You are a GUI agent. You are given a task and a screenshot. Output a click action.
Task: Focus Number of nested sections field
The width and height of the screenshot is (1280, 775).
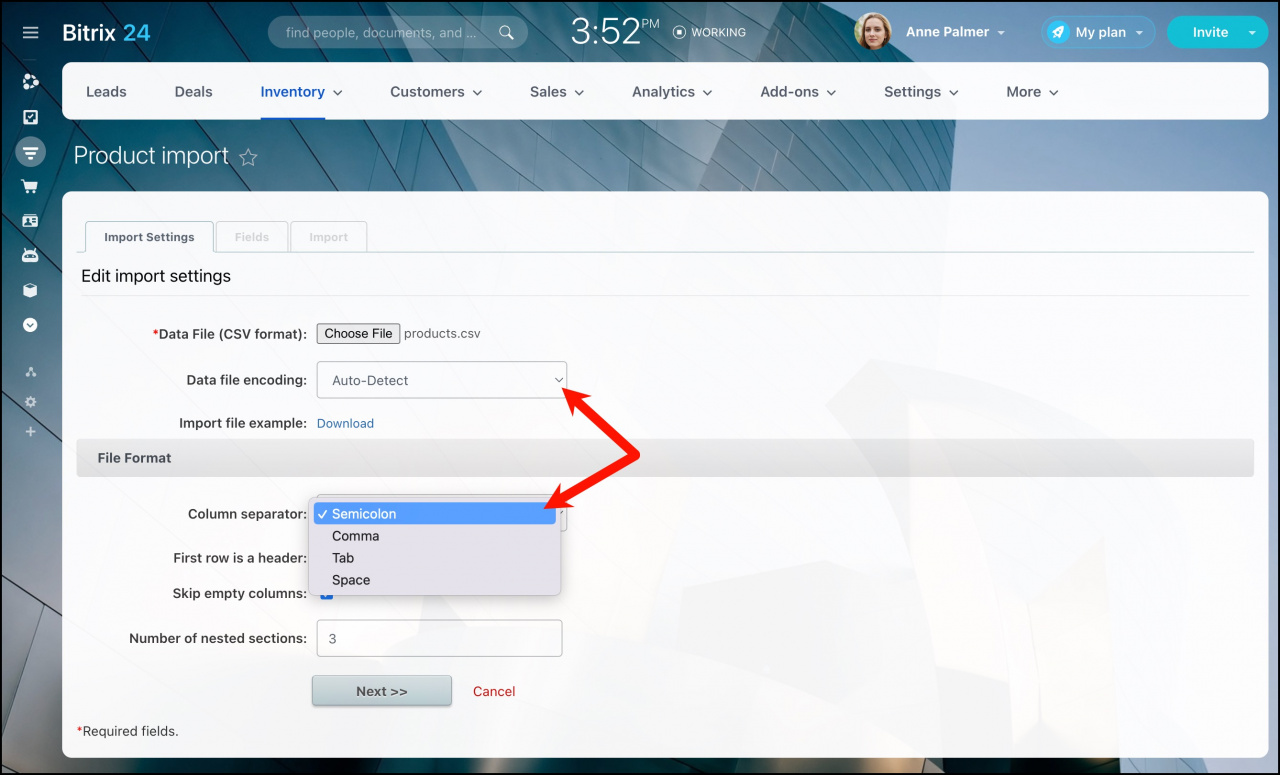[x=439, y=638]
